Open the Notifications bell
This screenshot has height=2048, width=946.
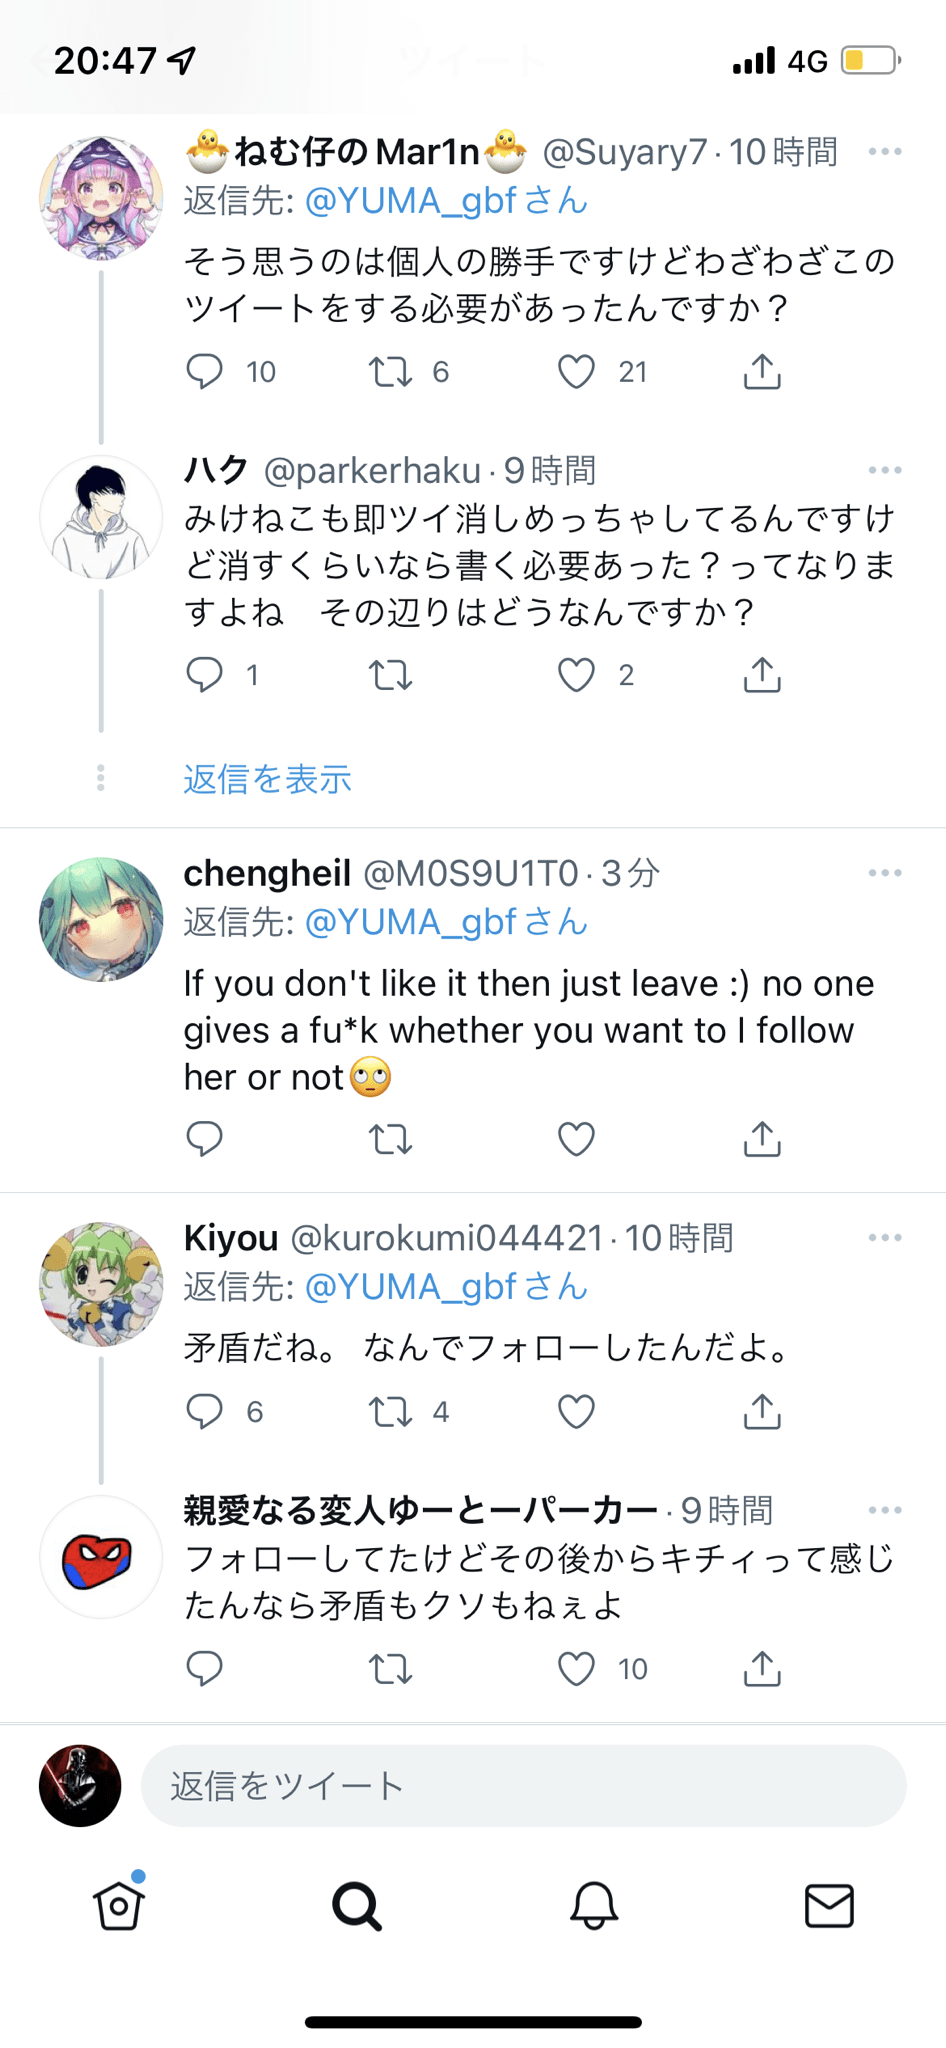pos(594,1906)
